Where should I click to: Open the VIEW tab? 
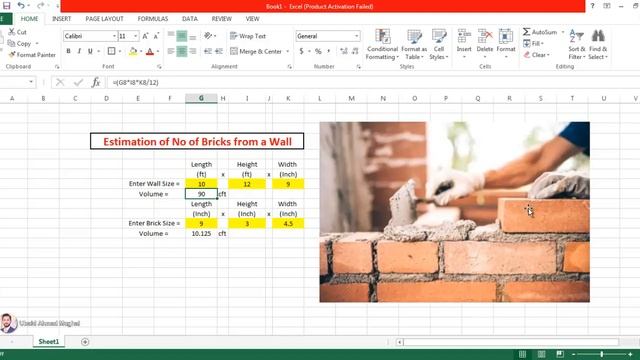[252, 19]
